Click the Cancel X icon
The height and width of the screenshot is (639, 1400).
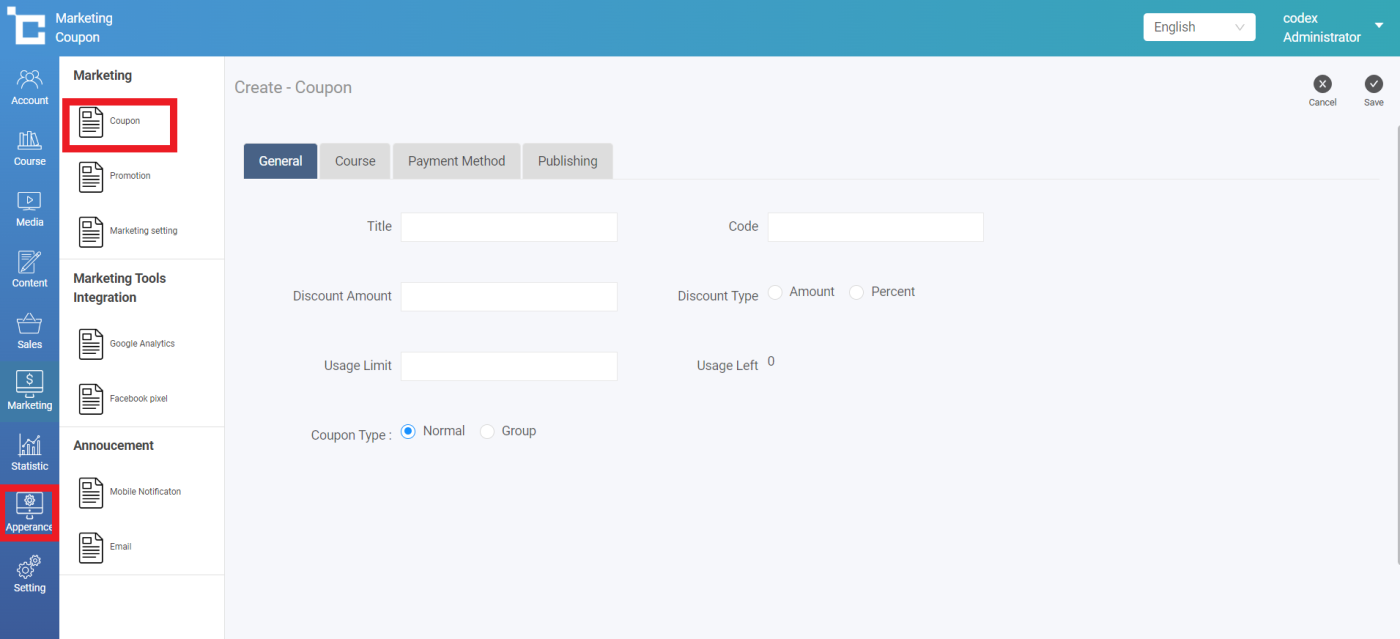click(x=1322, y=85)
